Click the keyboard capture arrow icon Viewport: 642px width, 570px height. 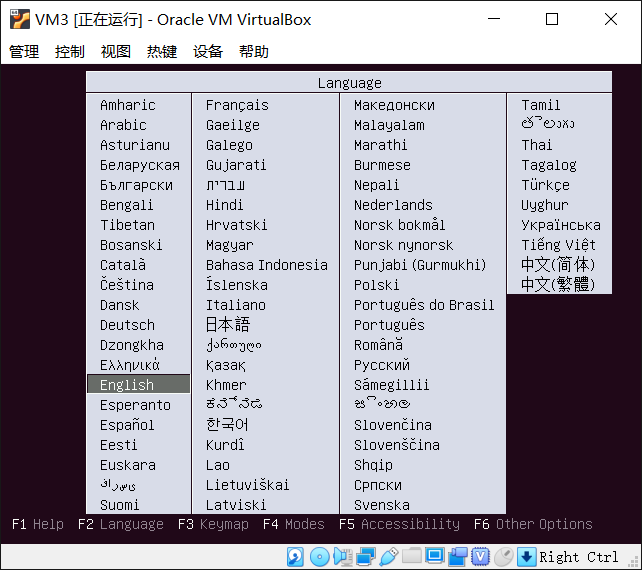point(526,557)
